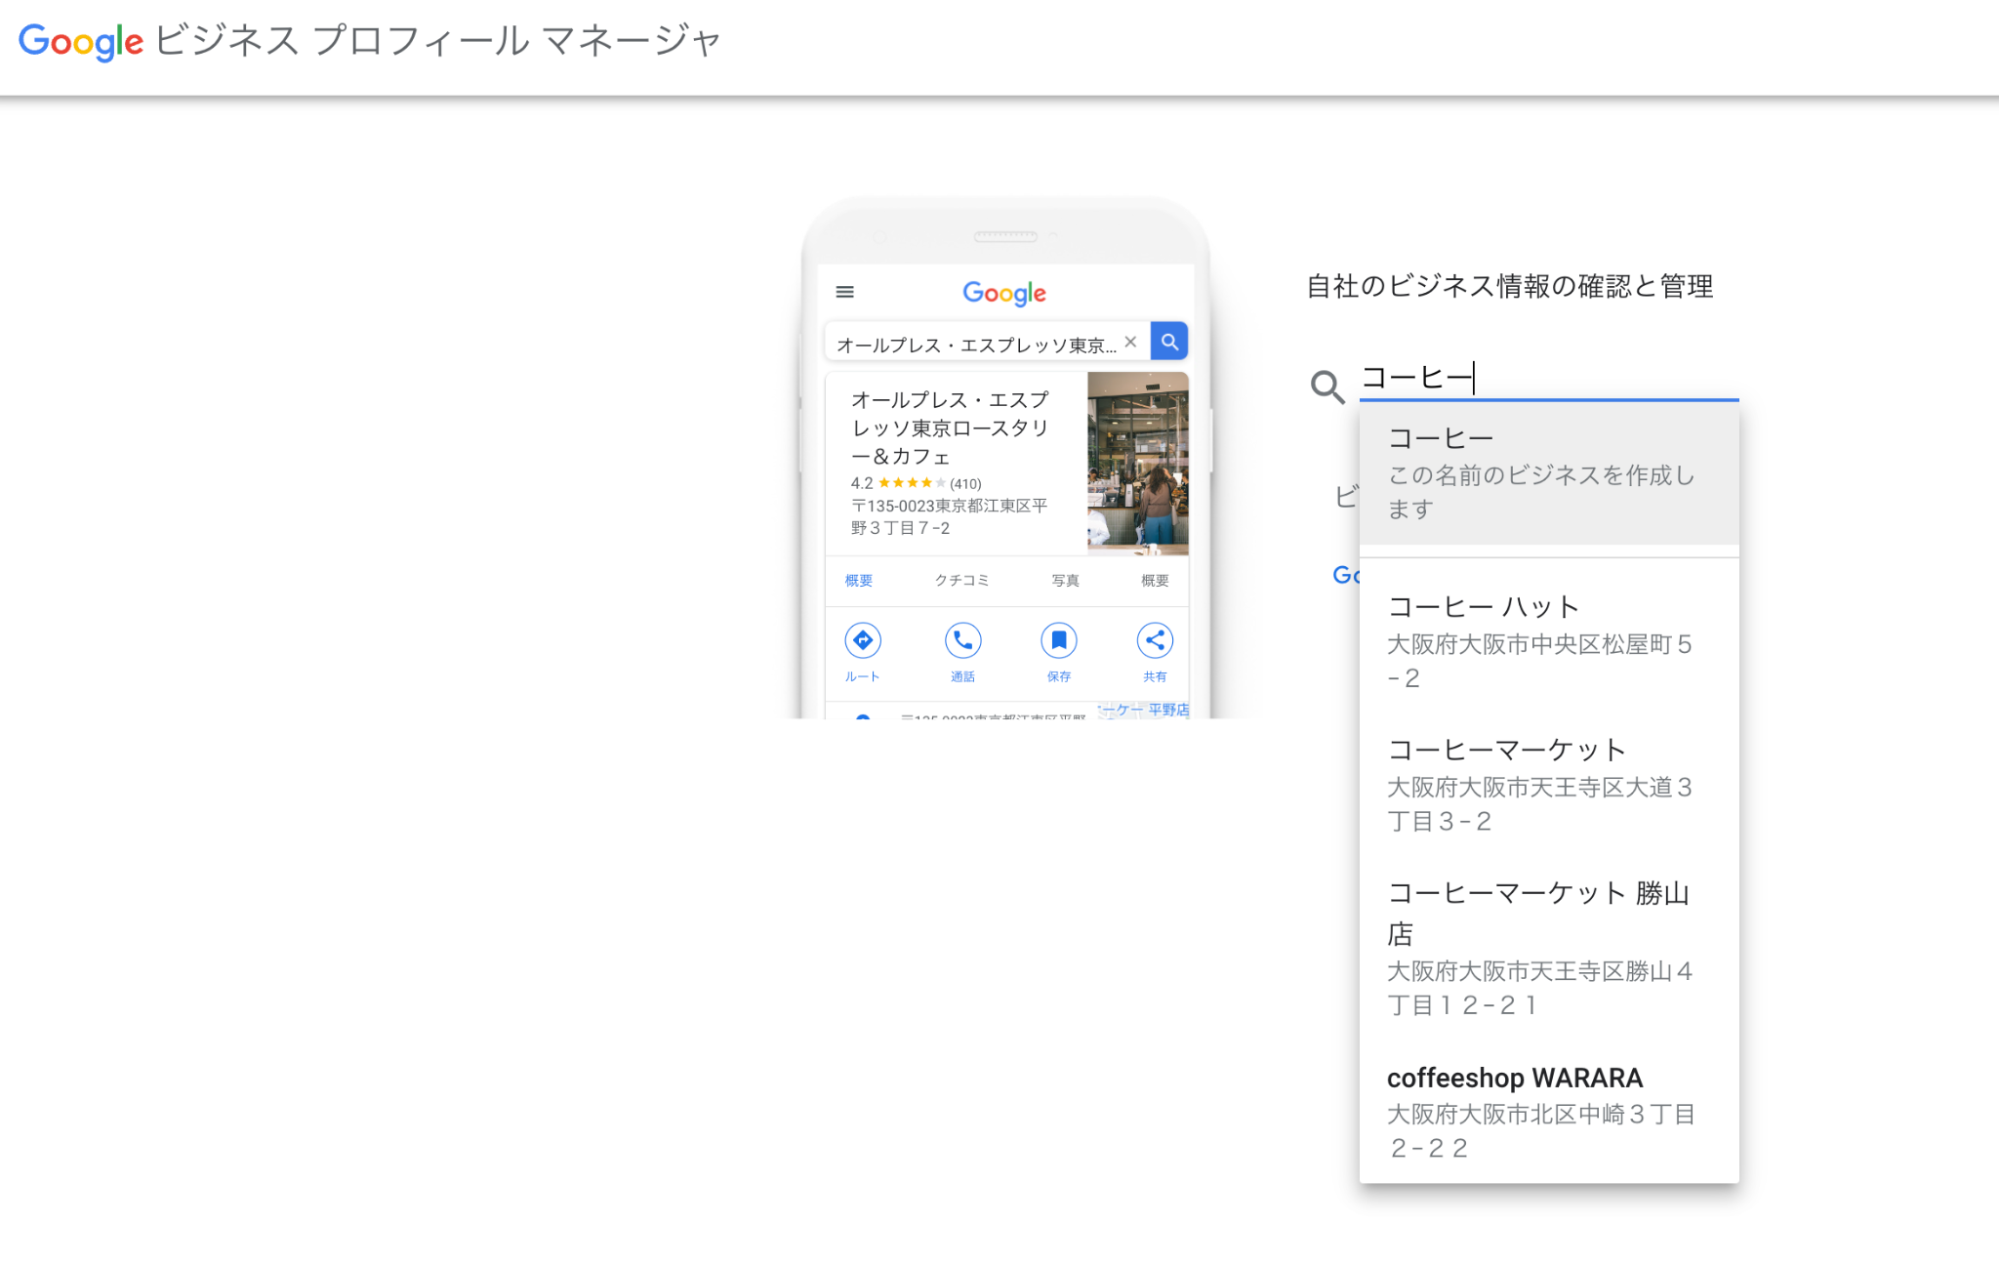Click the 自社のビジネス情報の確認と管理 heading
This screenshot has height=1288, width=1999.
click(1510, 287)
